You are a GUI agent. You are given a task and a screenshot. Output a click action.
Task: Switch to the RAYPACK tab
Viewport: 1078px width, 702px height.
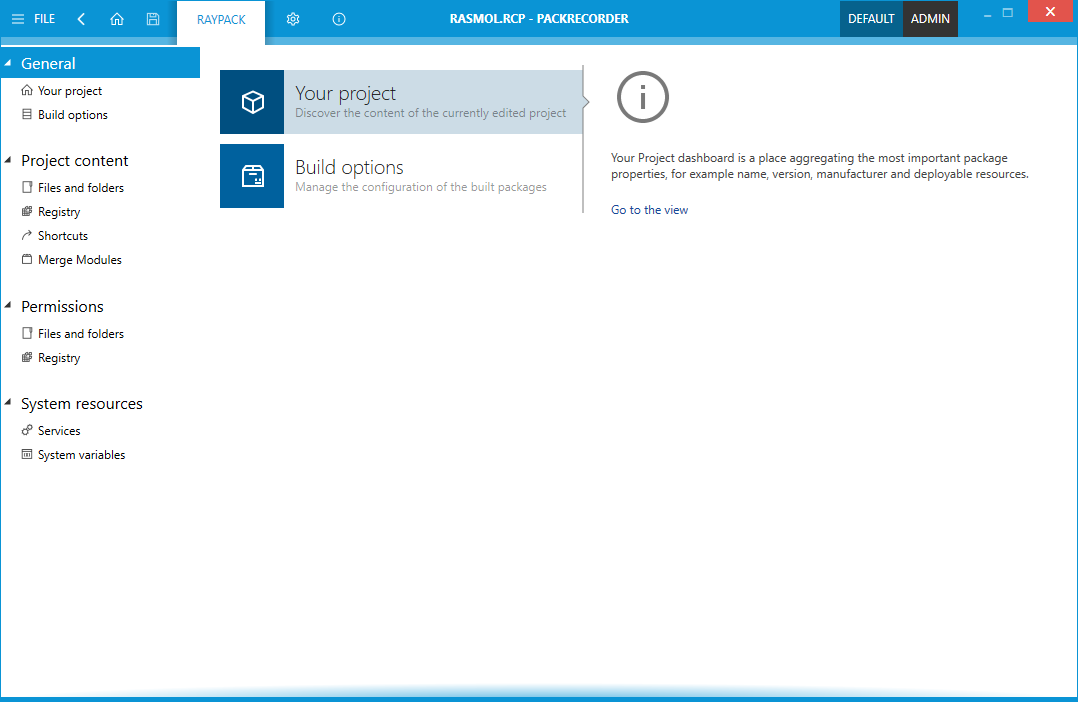click(x=221, y=20)
